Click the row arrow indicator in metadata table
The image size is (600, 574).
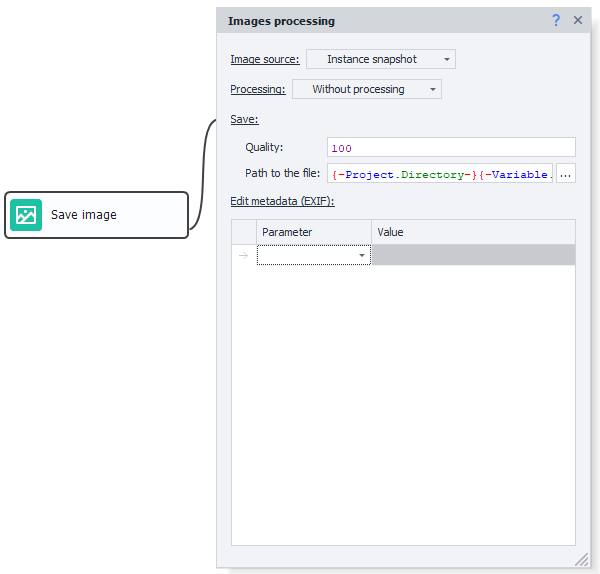pyautogui.click(x=244, y=255)
